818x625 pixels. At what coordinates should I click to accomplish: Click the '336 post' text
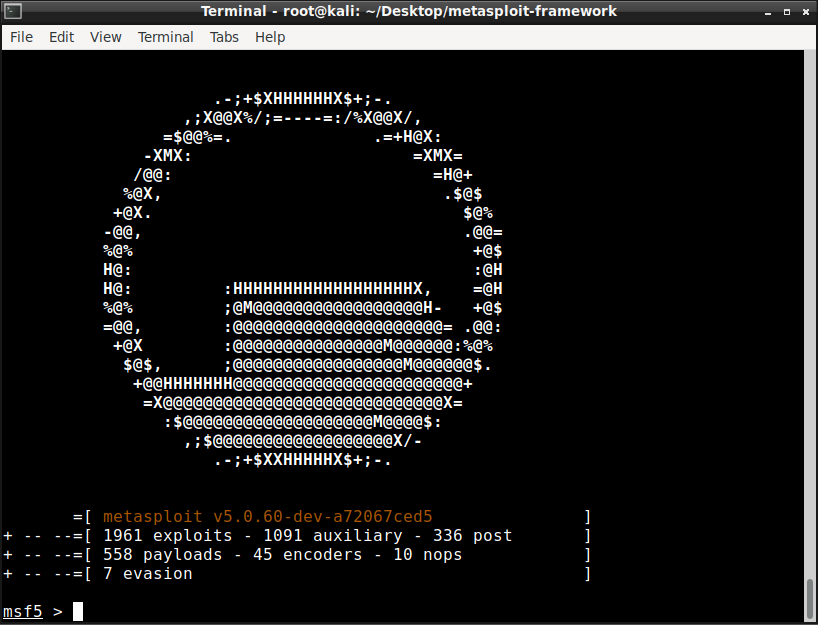(473, 536)
